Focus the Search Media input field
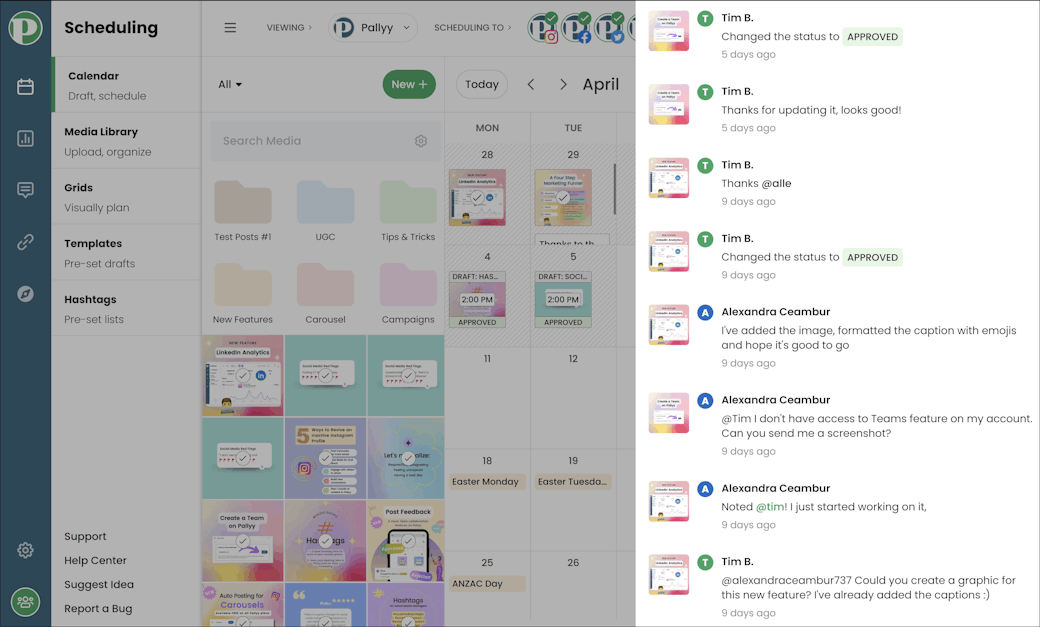 [325, 141]
